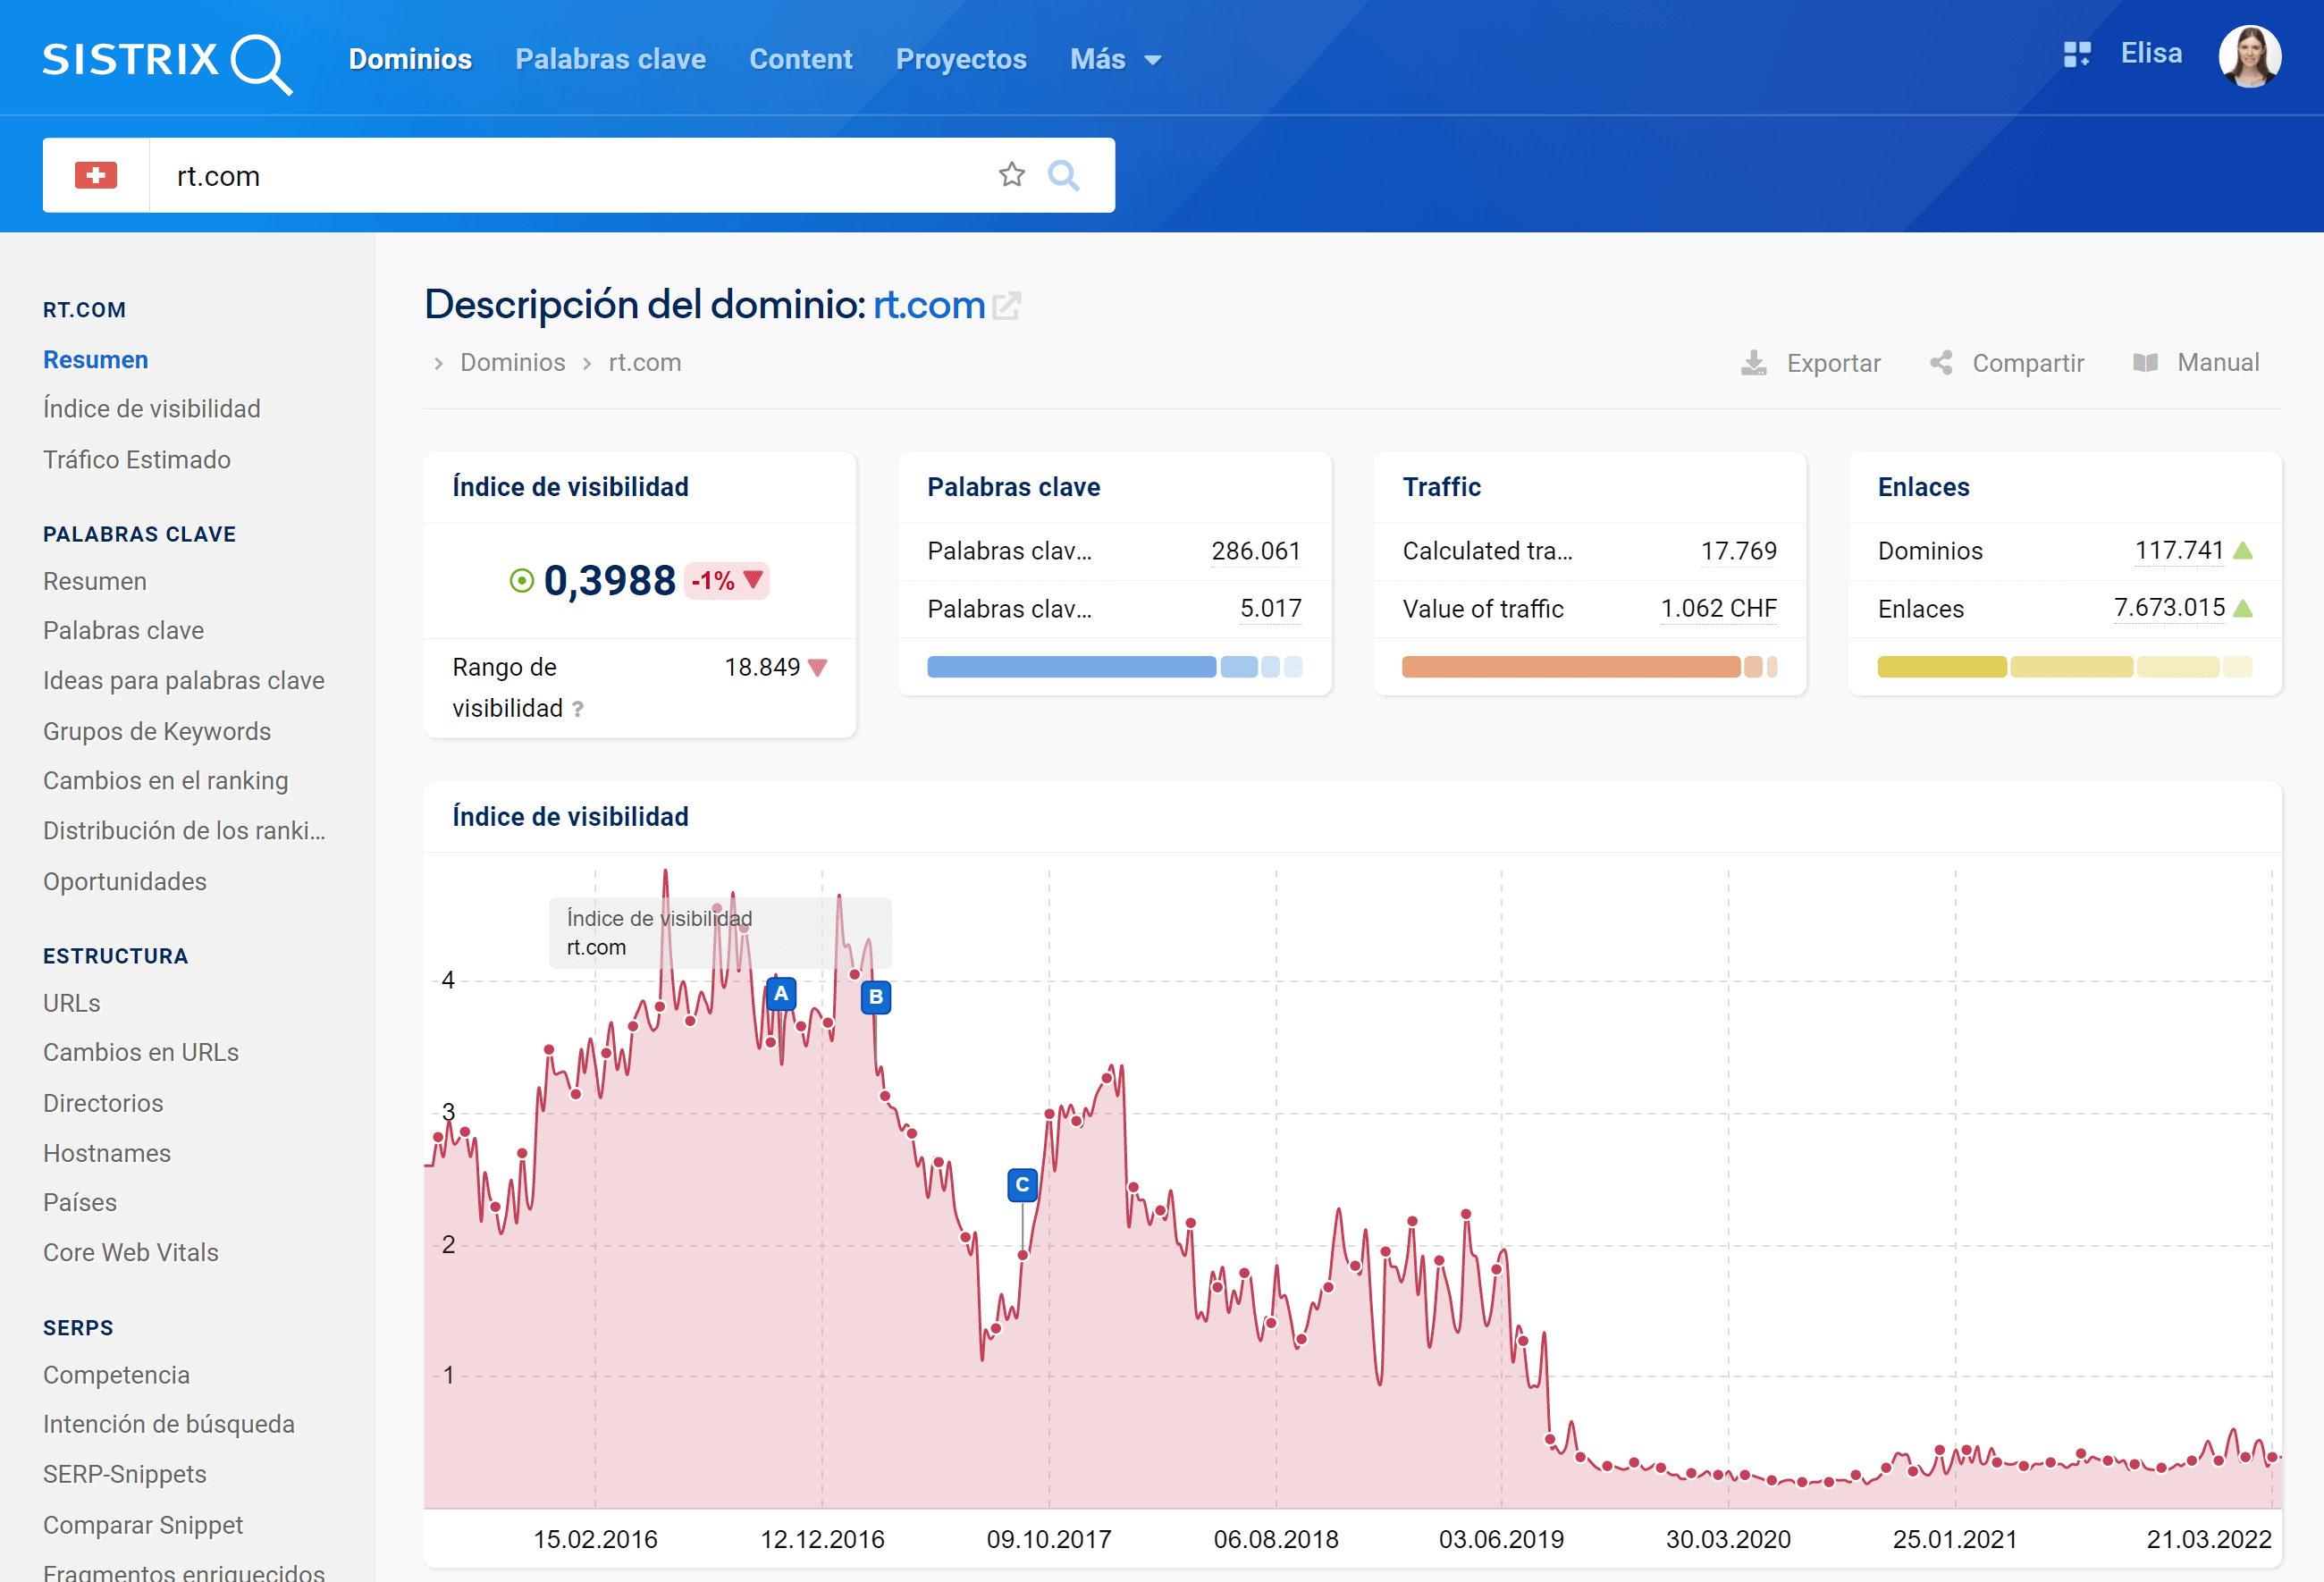Select Core Web Vitals in sidebar
The height and width of the screenshot is (1582, 2324).
click(131, 1252)
